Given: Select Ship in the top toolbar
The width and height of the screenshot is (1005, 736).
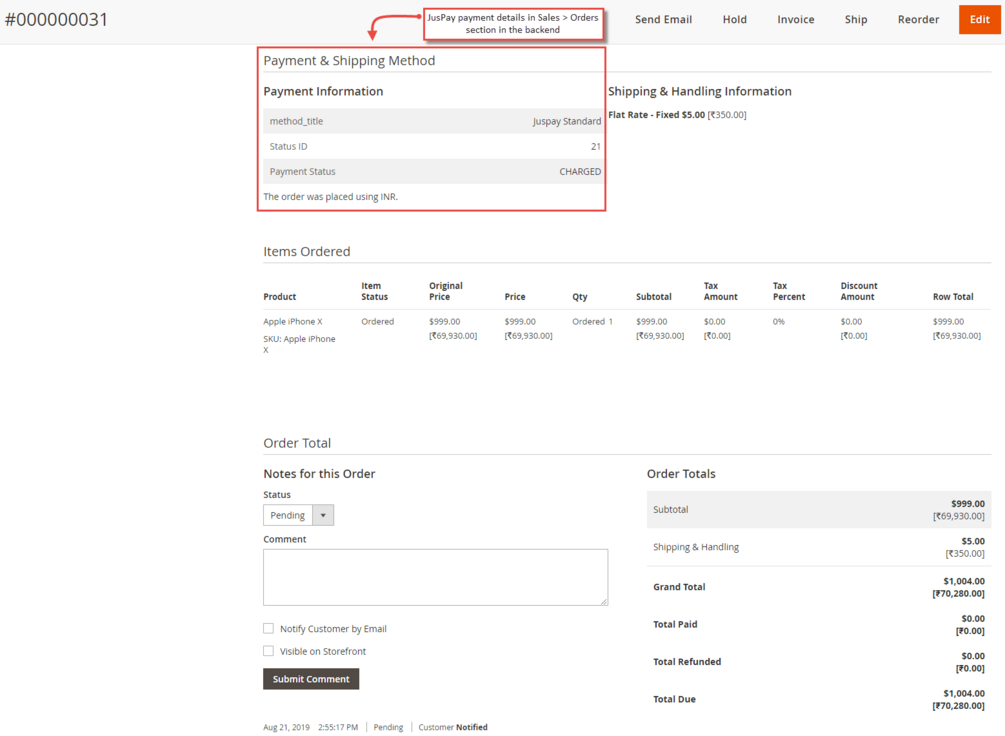Looking at the screenshot, I should tap(856, 19).
